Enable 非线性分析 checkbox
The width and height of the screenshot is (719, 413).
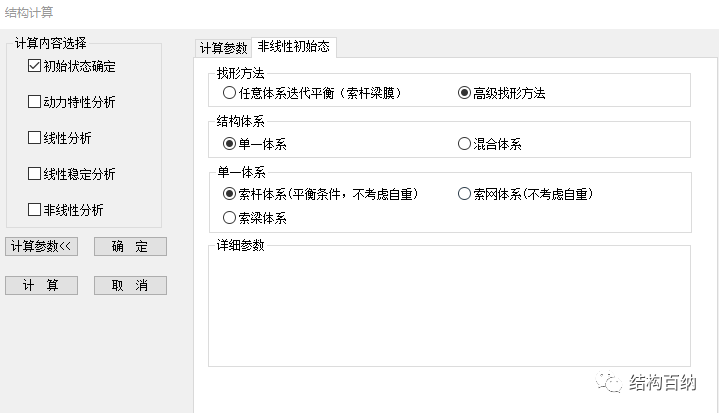(34, 209)
